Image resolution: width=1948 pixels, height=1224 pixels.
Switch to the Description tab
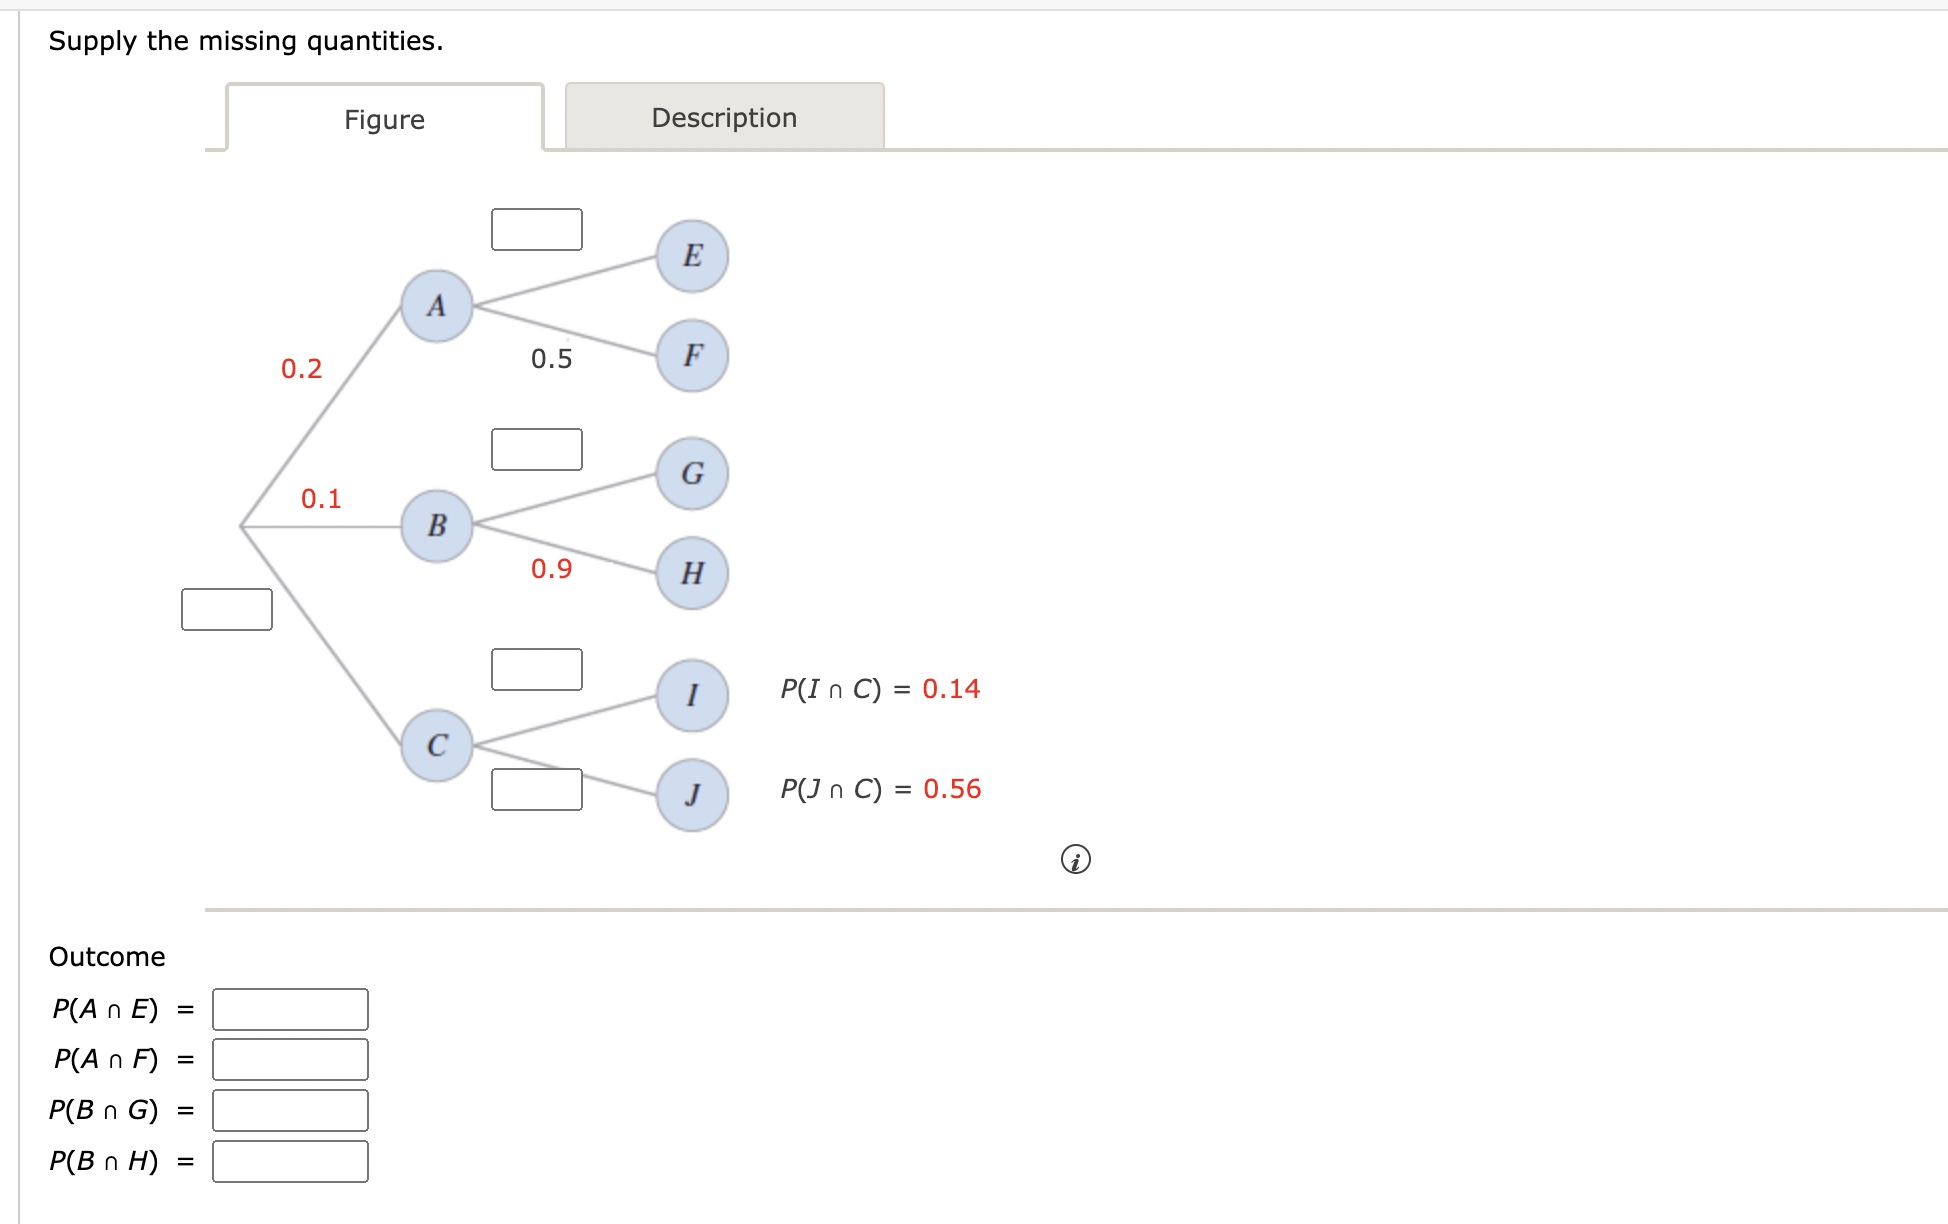[724, 117]
